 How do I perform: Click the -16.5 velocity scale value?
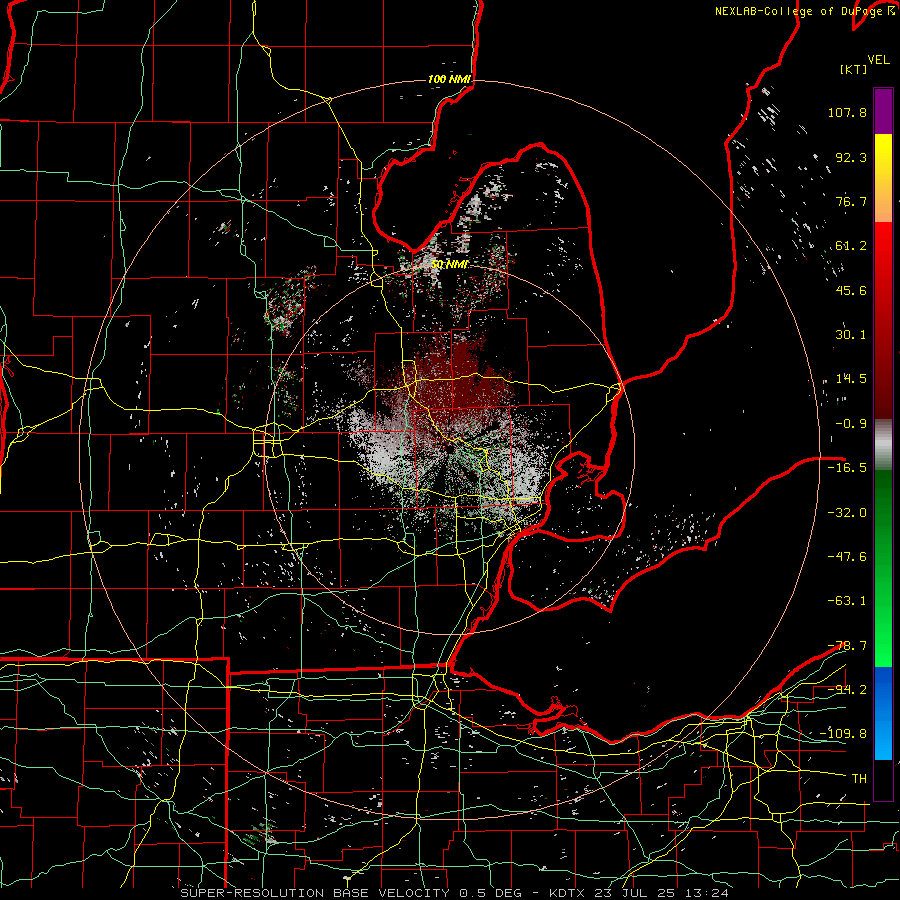tap(847, 468)
